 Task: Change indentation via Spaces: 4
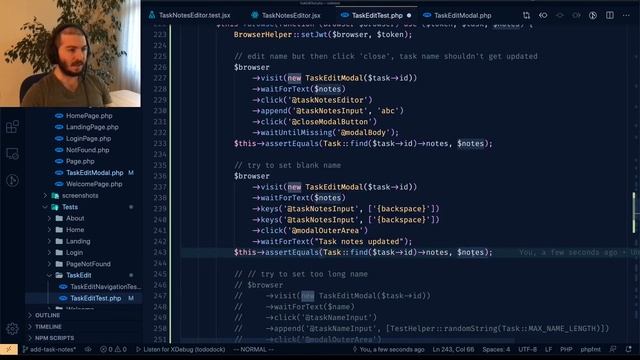tap(496, 349)
